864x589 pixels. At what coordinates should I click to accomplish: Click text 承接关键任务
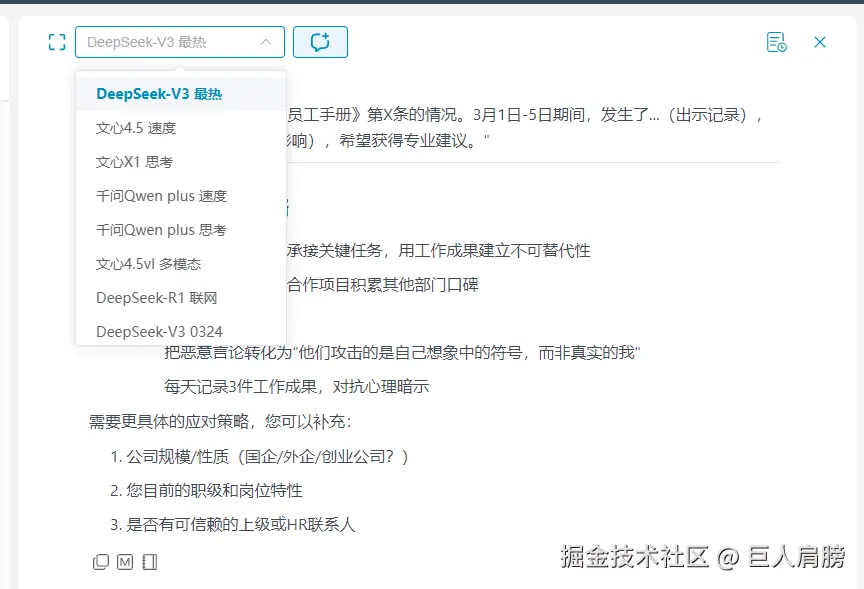tap(334, 251)
